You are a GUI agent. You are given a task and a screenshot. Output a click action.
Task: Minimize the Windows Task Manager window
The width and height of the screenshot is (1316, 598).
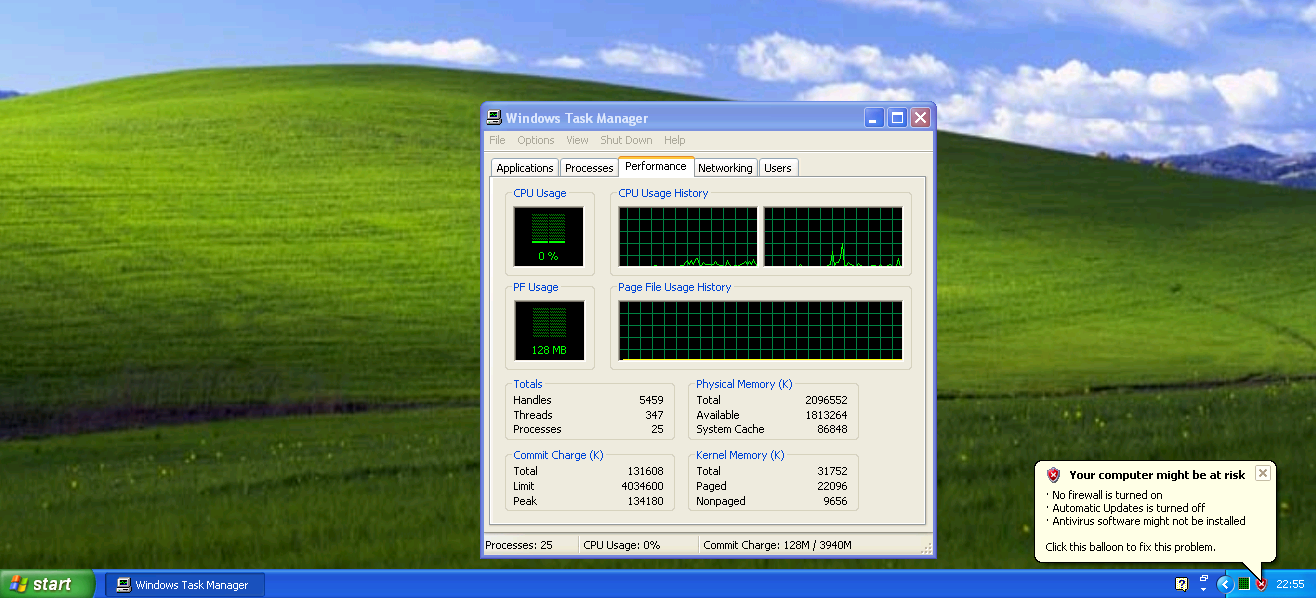(x=875, y=118)
